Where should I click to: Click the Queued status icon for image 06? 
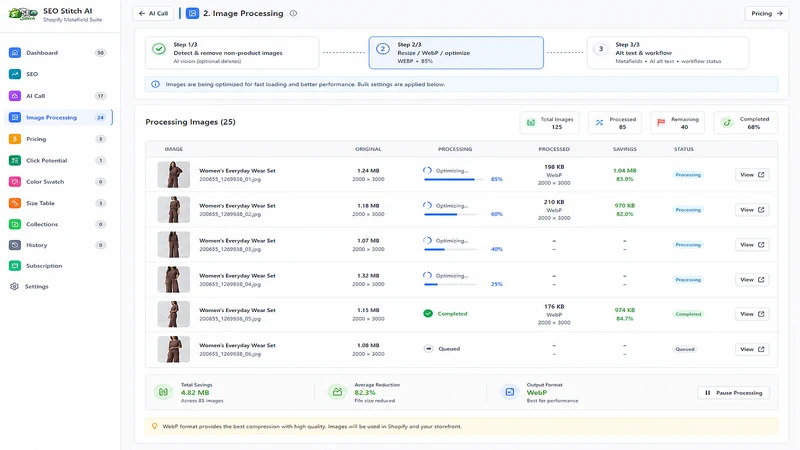429,348
